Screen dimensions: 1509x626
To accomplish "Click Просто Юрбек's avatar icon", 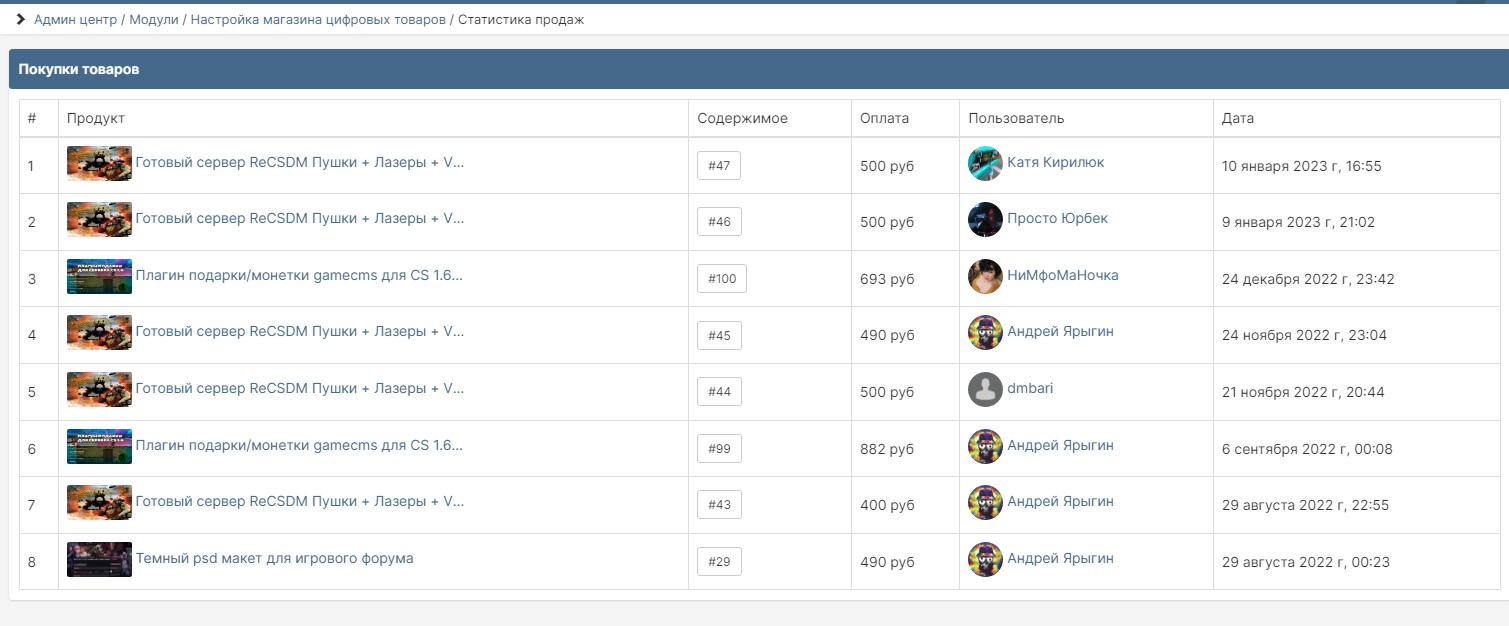I will click(985, 220).
